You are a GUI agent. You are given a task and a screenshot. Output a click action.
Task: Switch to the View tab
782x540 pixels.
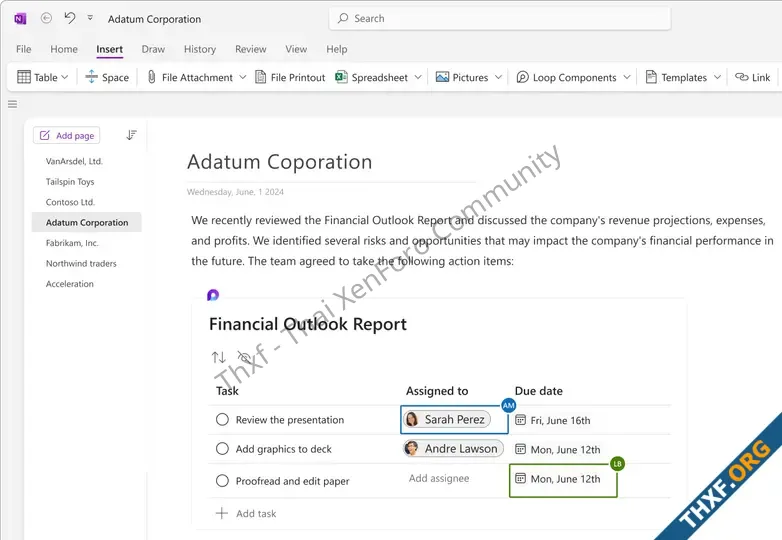(296, 49)
